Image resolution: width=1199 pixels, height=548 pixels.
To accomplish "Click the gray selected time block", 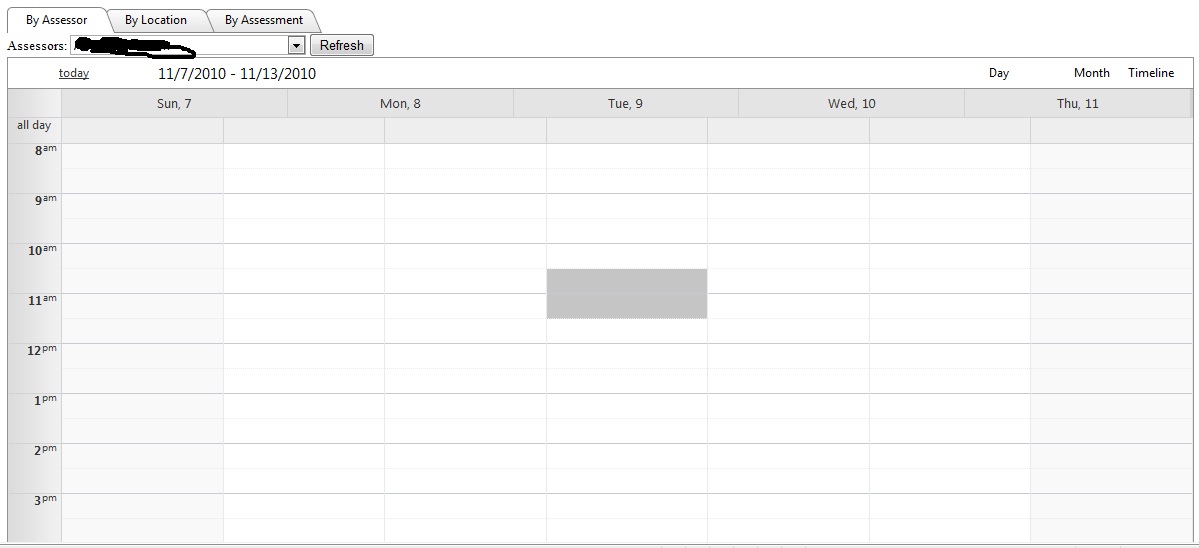I will point(626,293).
